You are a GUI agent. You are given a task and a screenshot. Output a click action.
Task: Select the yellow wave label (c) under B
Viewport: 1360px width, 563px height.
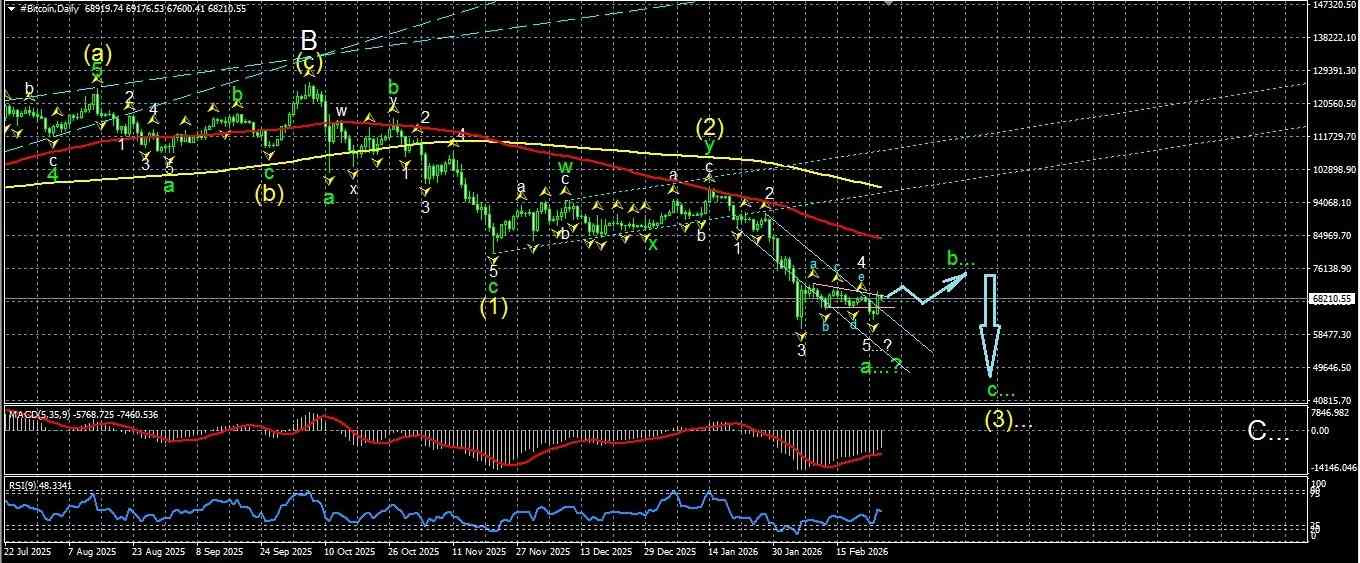[x=309, y=64]
